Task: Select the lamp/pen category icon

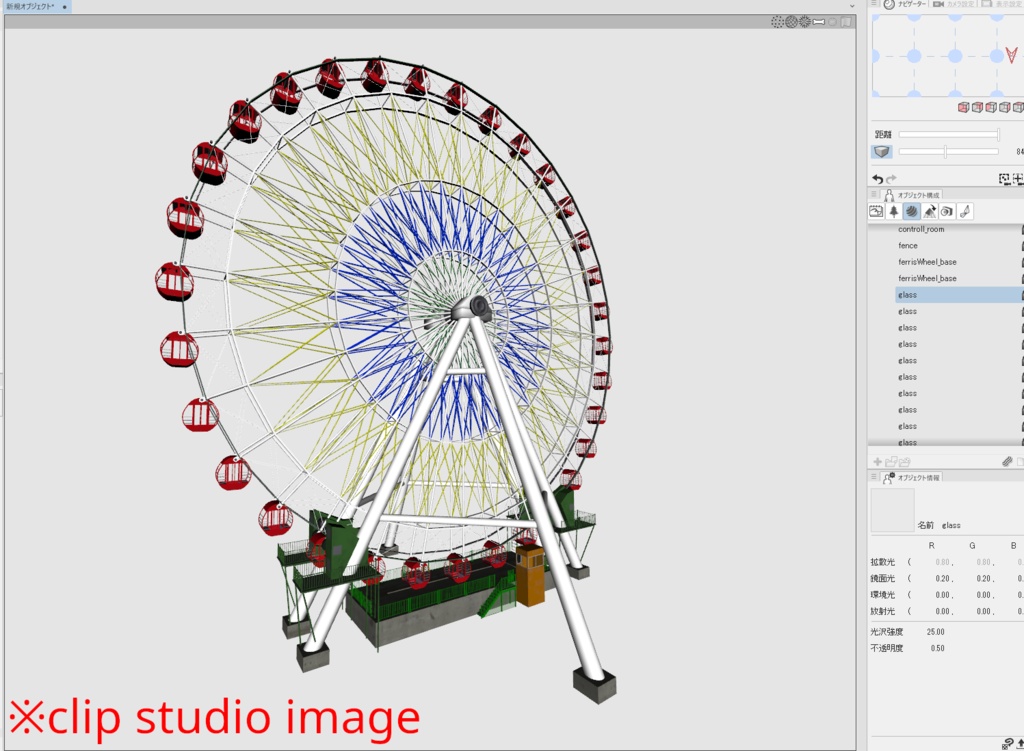Action: [965, 211]
